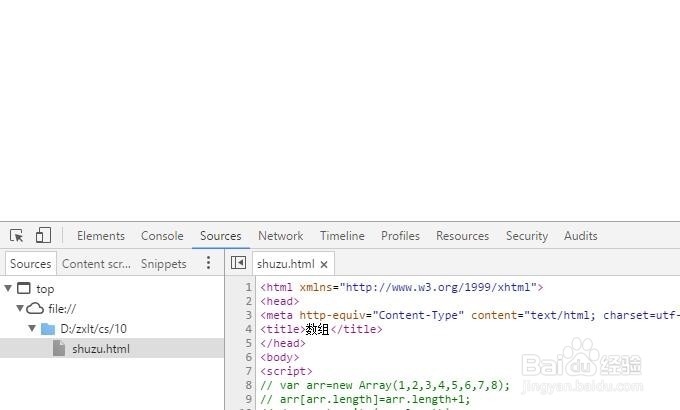Click the <script> tag on line 7

[286, 371]
